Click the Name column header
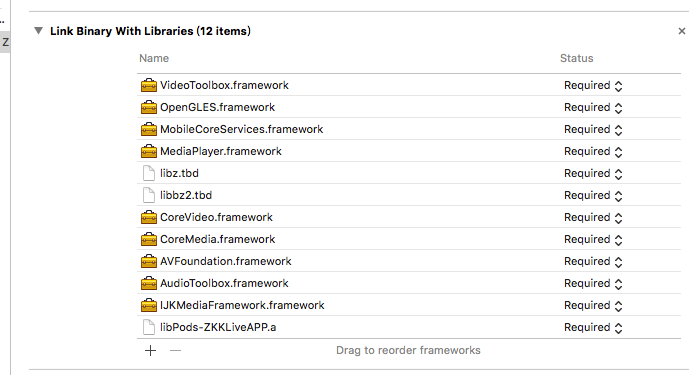Image resolution: width=692 pixels, height=375 pixels. click(154, 58)
